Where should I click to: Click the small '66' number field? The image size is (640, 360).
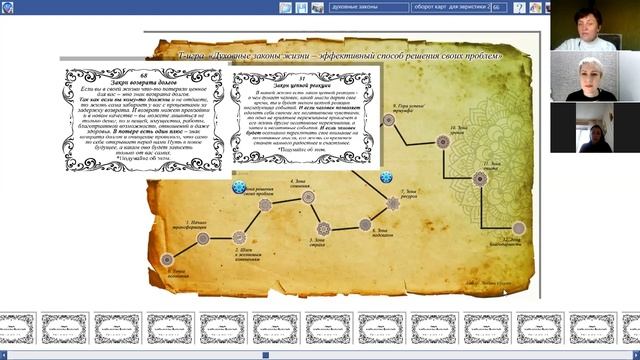coord(499,7)
